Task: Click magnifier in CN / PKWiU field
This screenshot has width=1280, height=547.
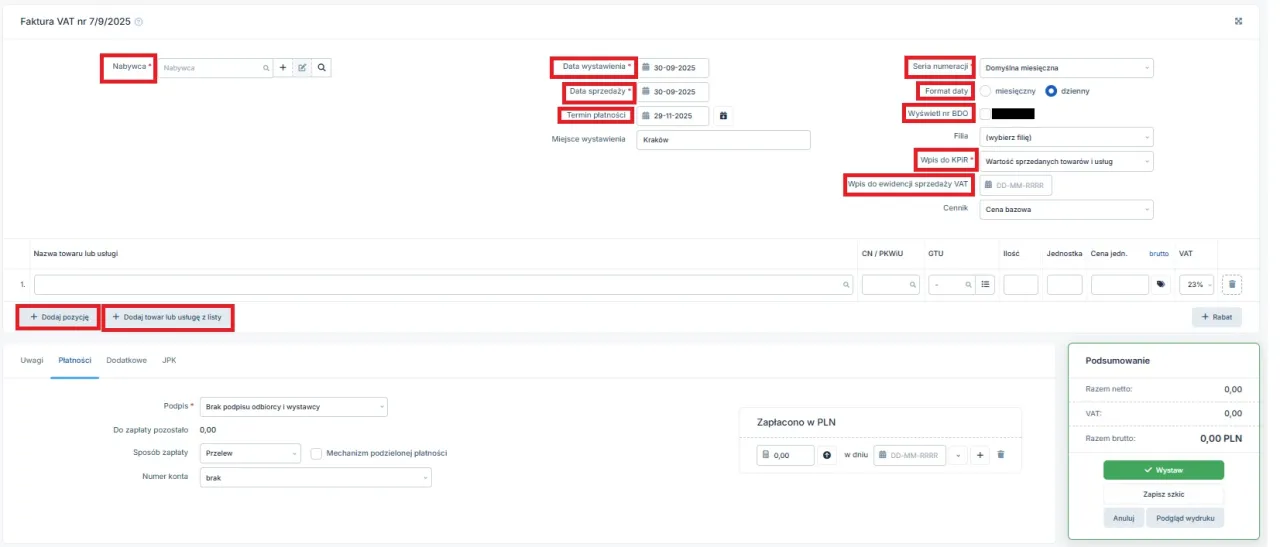Action: pyautogui.click(x=913, y=285)
